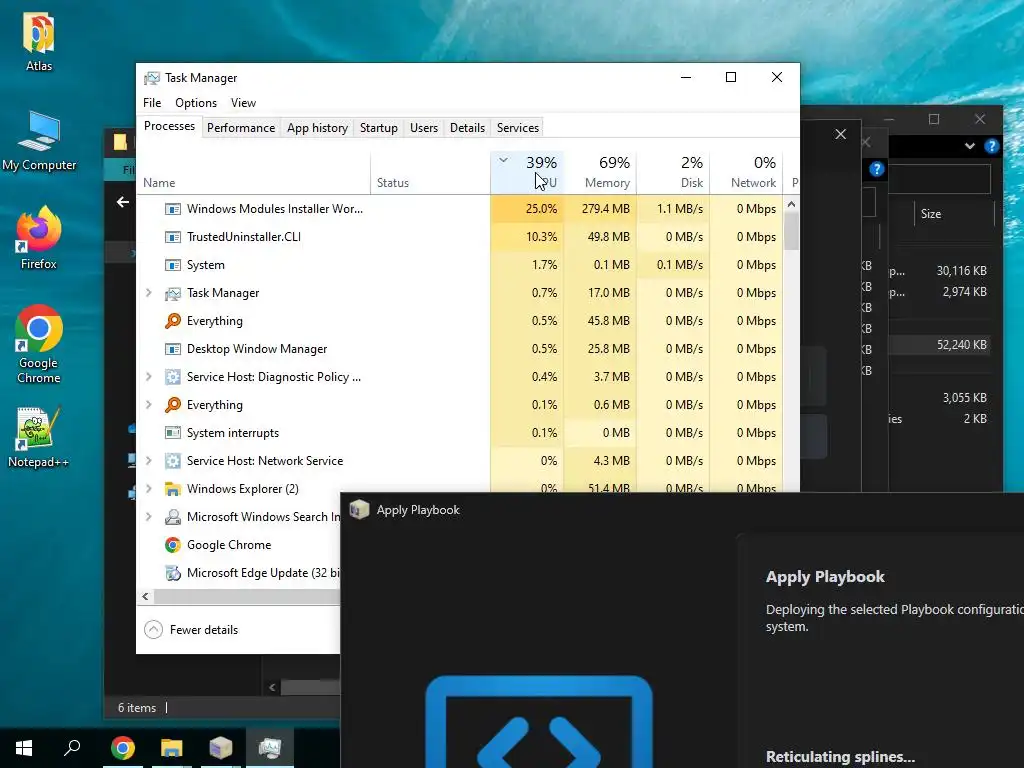Image resolution: width=1024 pixels, height=768 pixels.
Task: Click the 10.3% CPU value for TrustedUninstaller
Action: 527,237
